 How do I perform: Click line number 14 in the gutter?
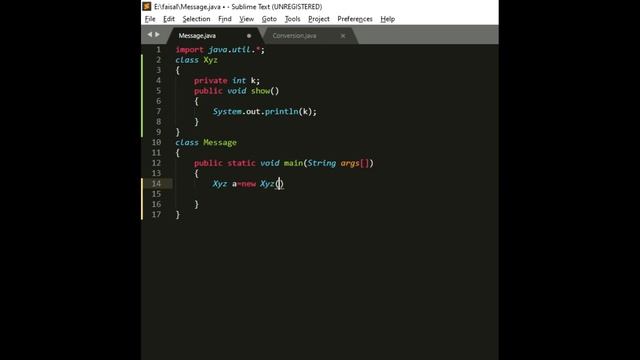(x=156, y=183)
